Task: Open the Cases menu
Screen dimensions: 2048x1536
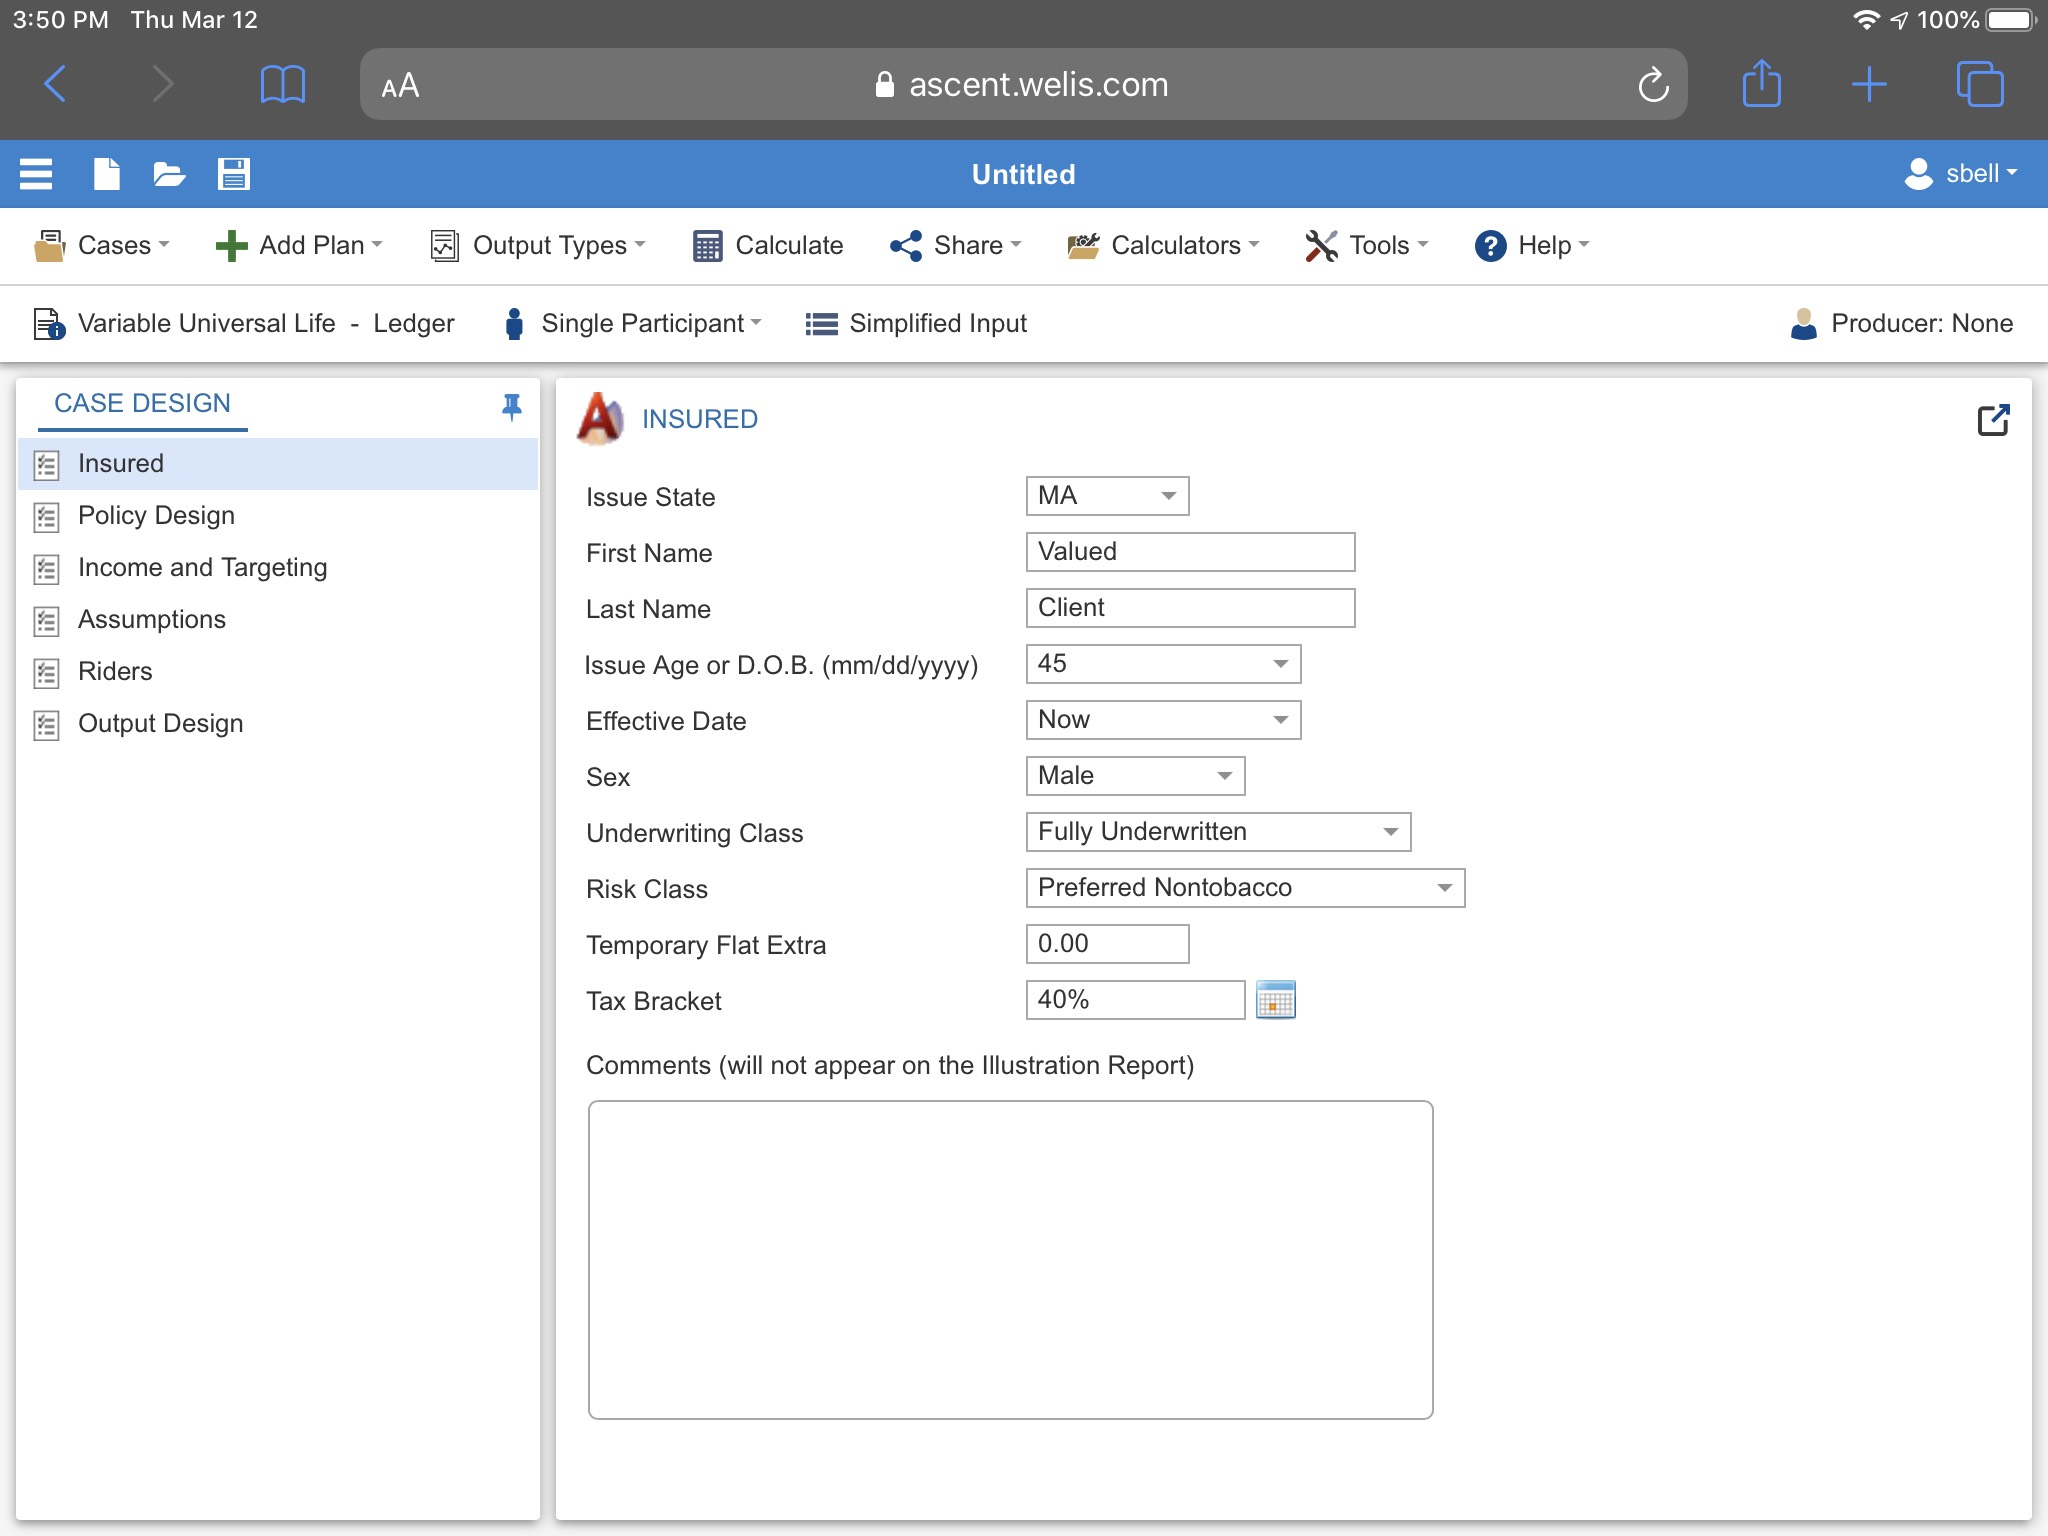Action: [x=102, y=246]
